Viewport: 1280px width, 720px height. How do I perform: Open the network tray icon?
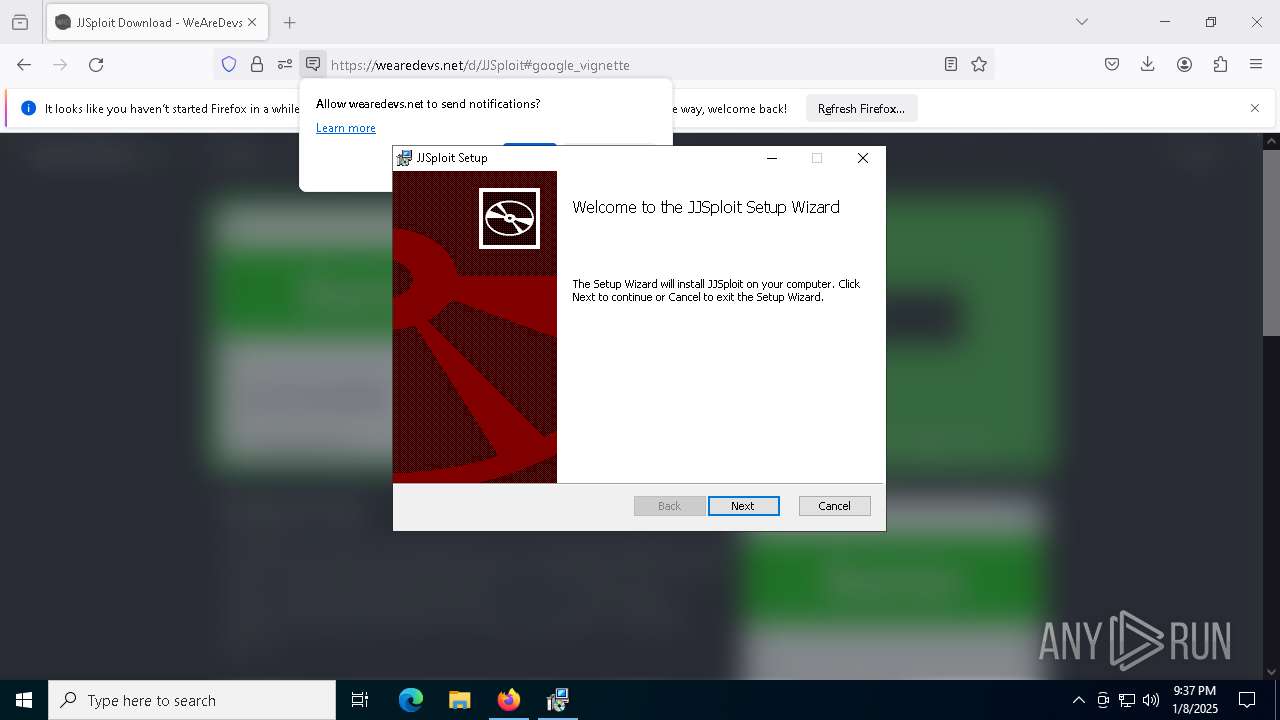(x=1127, y=700)
